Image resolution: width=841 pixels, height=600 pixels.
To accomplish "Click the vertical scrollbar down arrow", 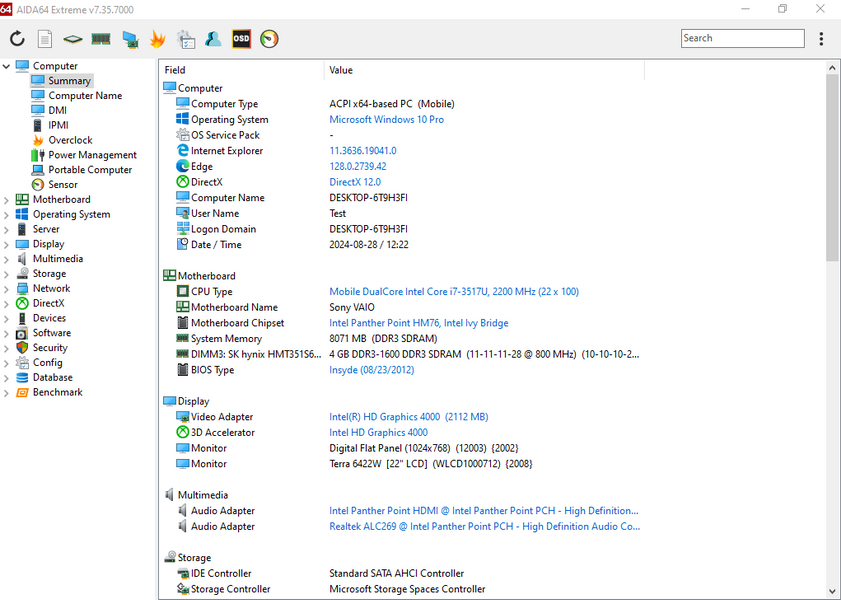I will pyautogui.click(x=832, y=592).
